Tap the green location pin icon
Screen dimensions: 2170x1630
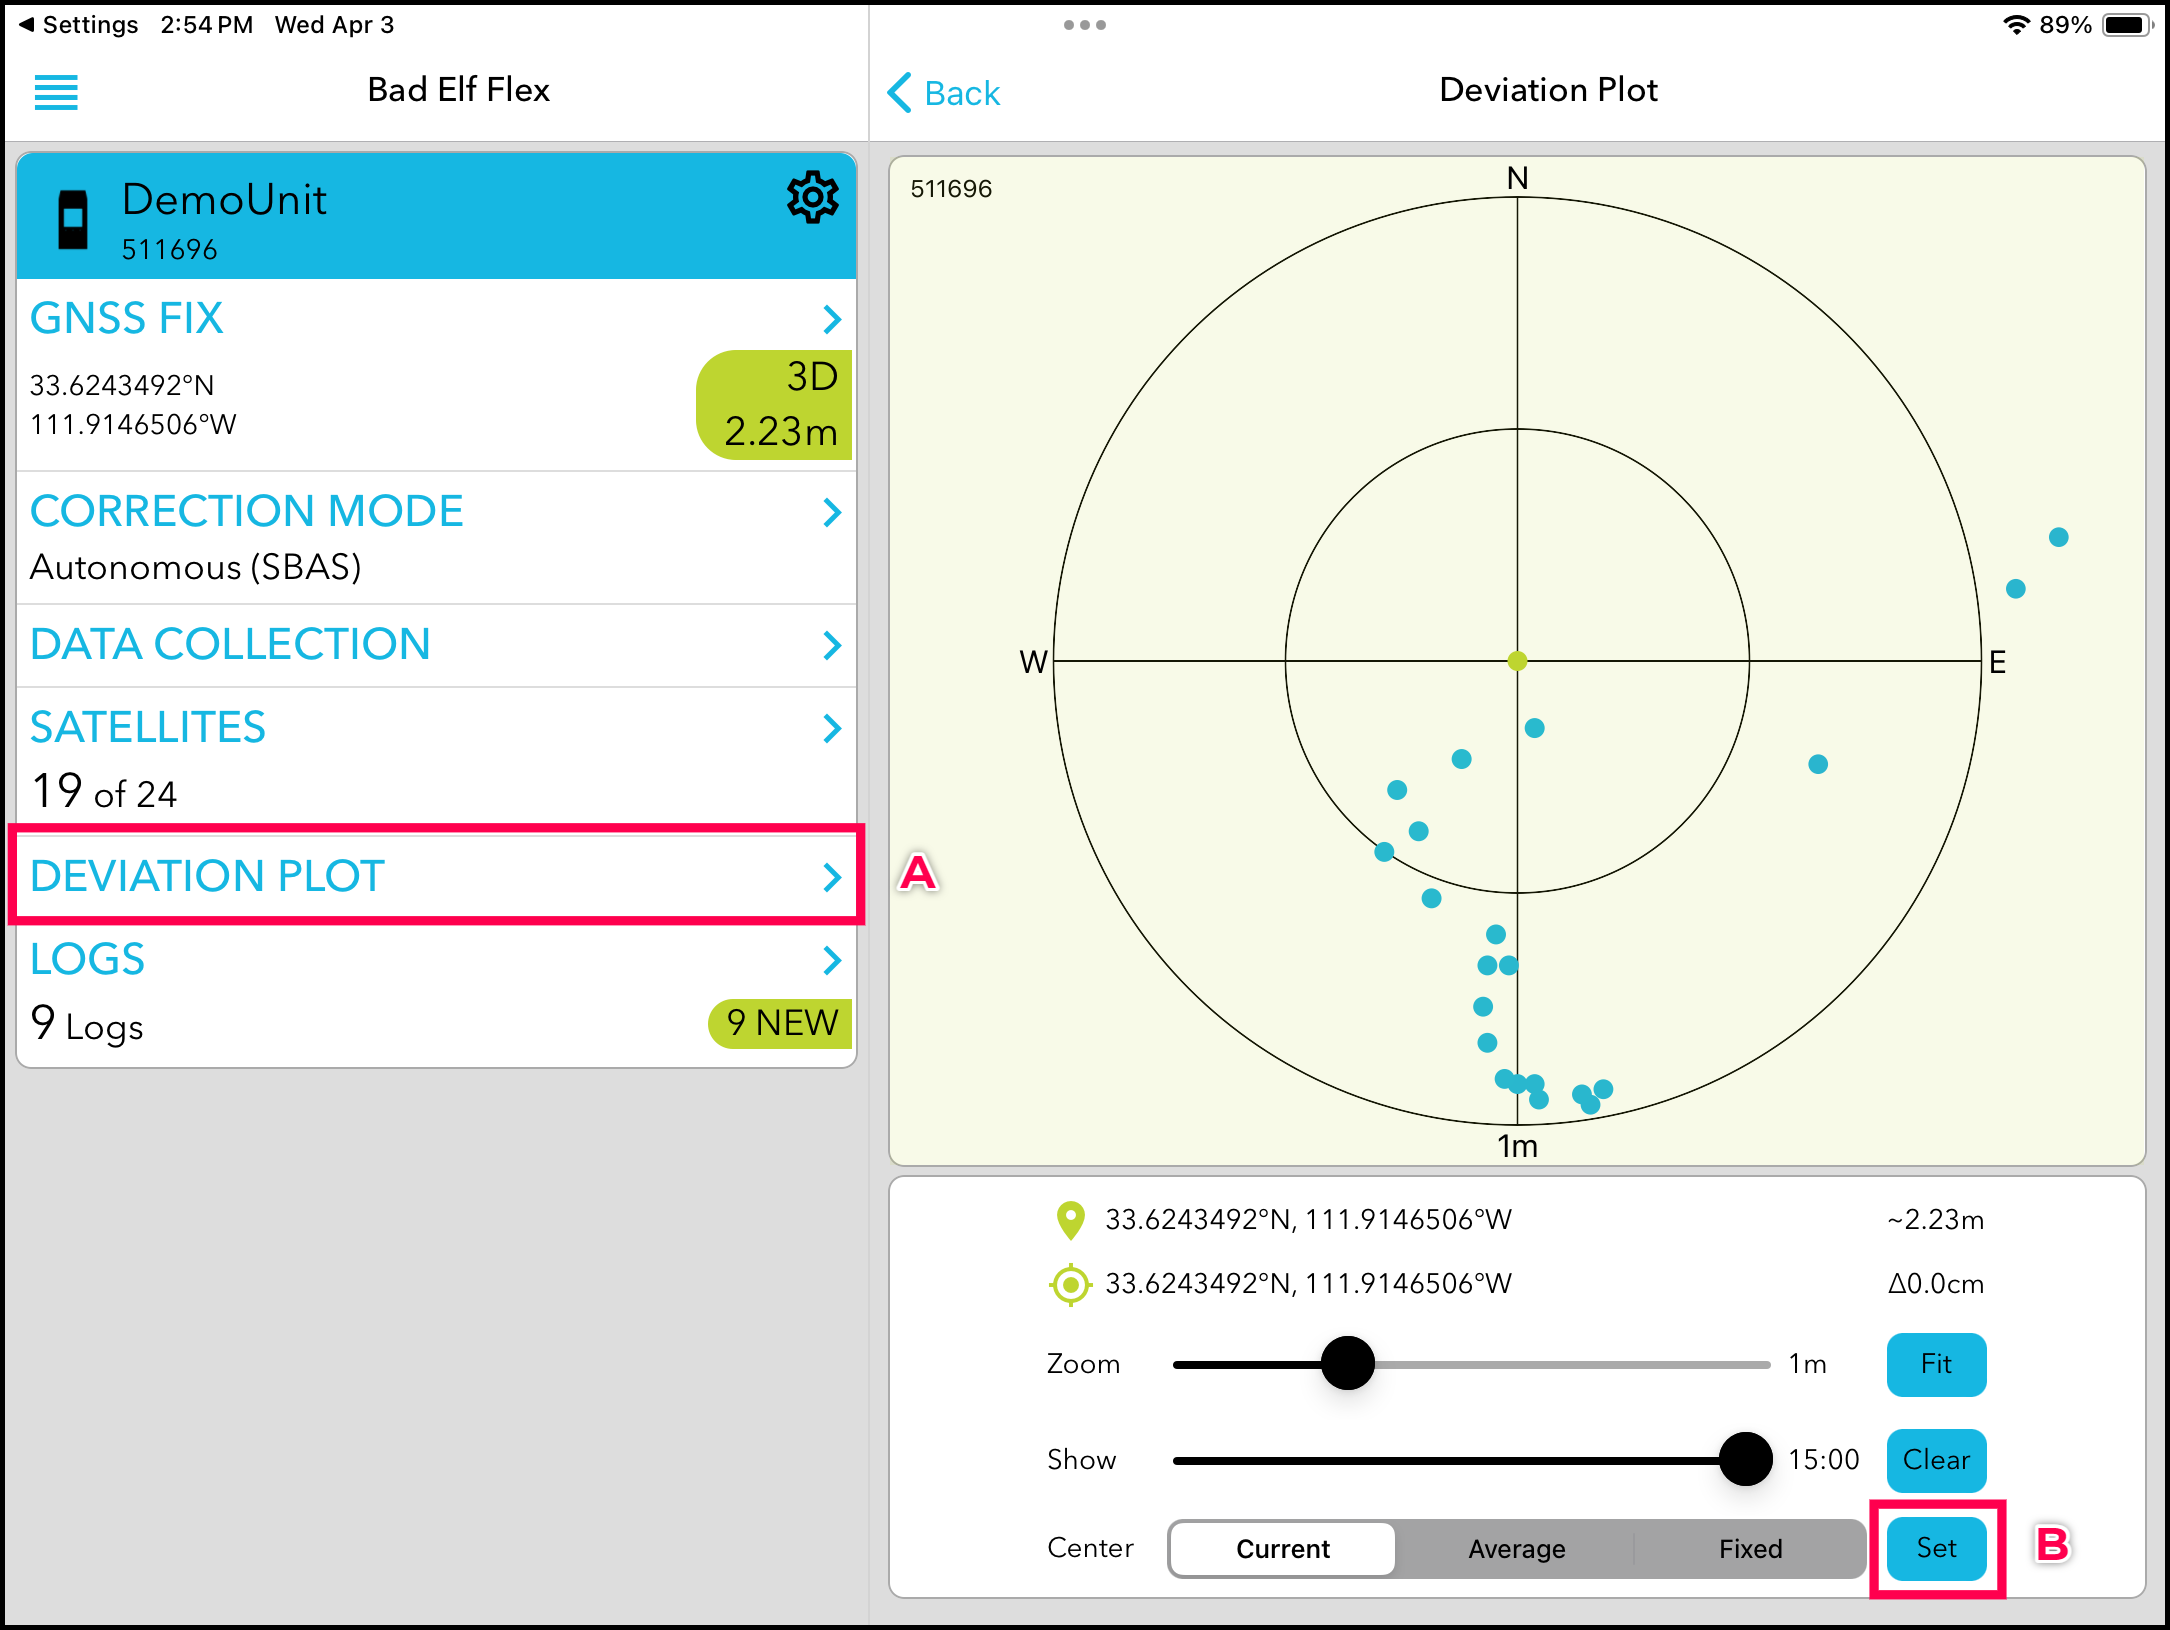pyautogui.click(x=1070, y=1220)
